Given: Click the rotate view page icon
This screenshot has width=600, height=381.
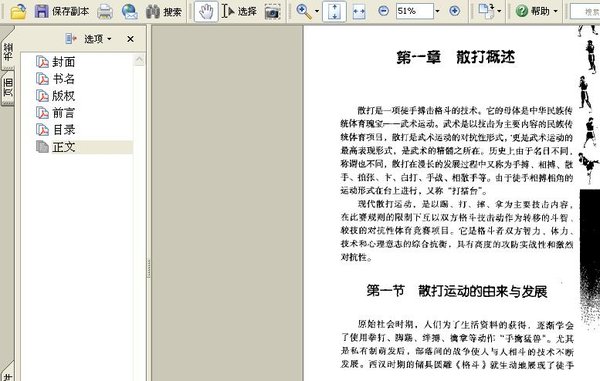Looking at the screenshot, I should point(486,11).
